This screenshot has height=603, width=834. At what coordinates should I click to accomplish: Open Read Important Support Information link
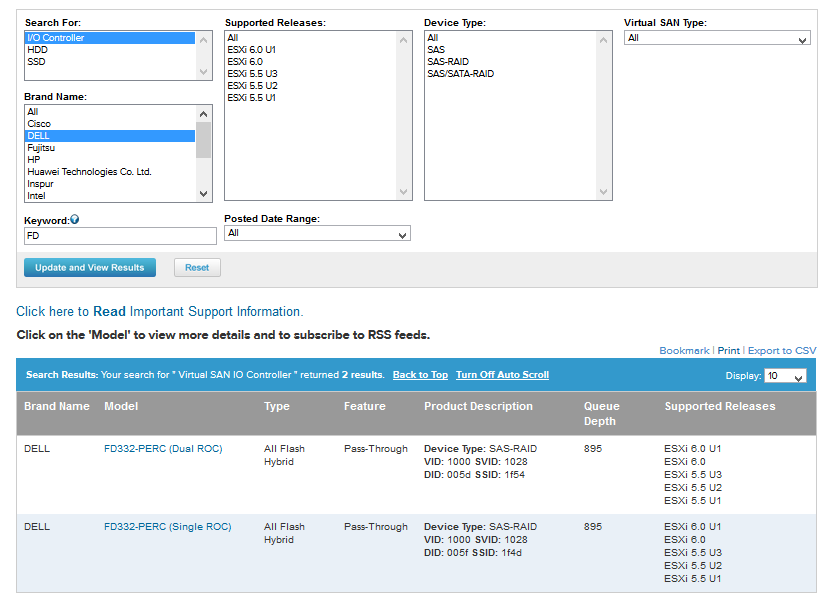click(x=160, y=312)
